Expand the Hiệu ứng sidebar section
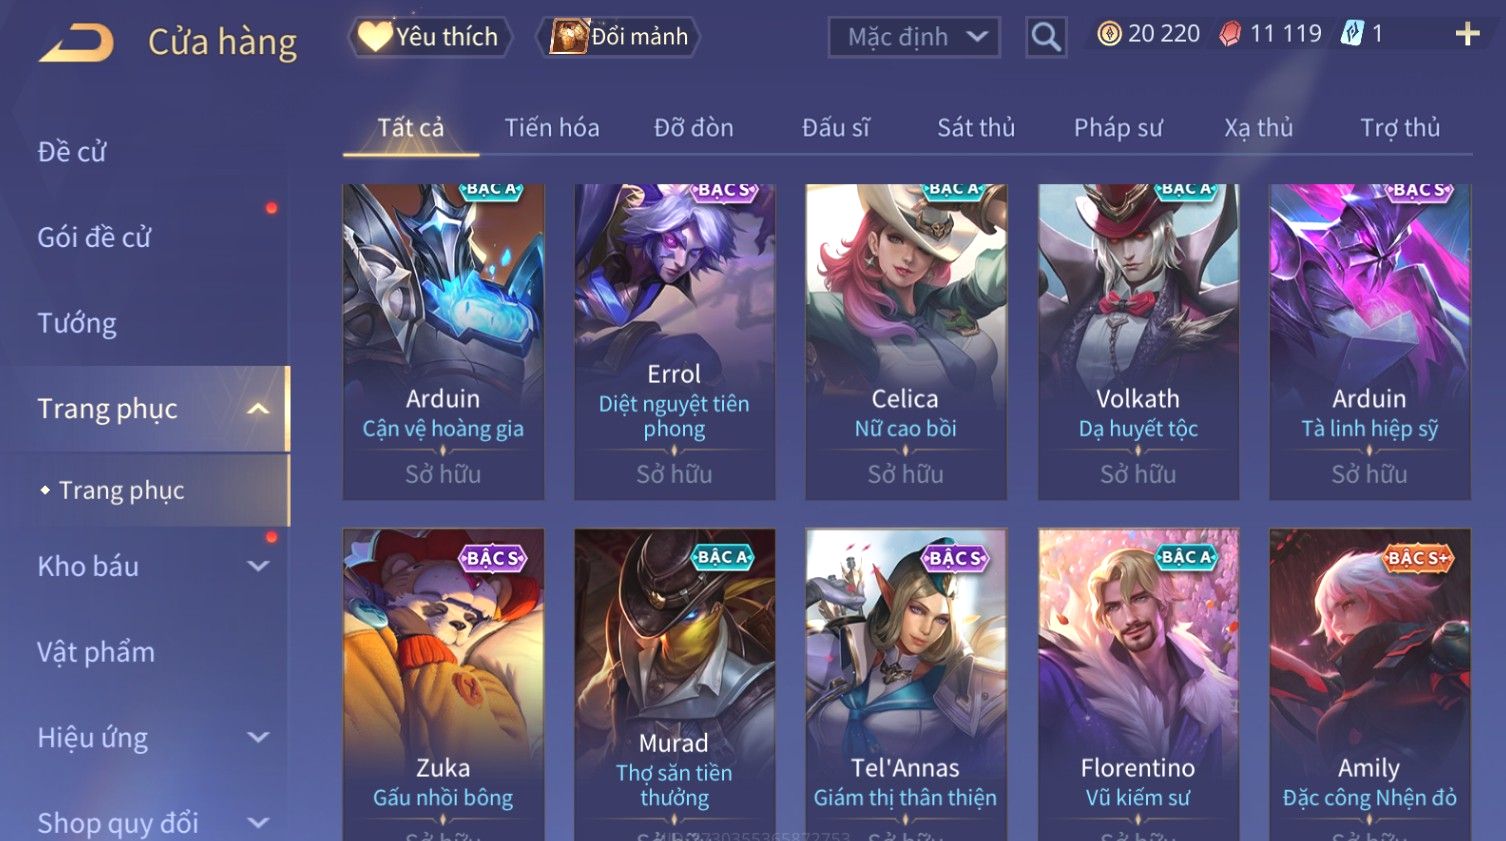The height and width of the screenshot is (841, 1506). click(x=258, y=738)
